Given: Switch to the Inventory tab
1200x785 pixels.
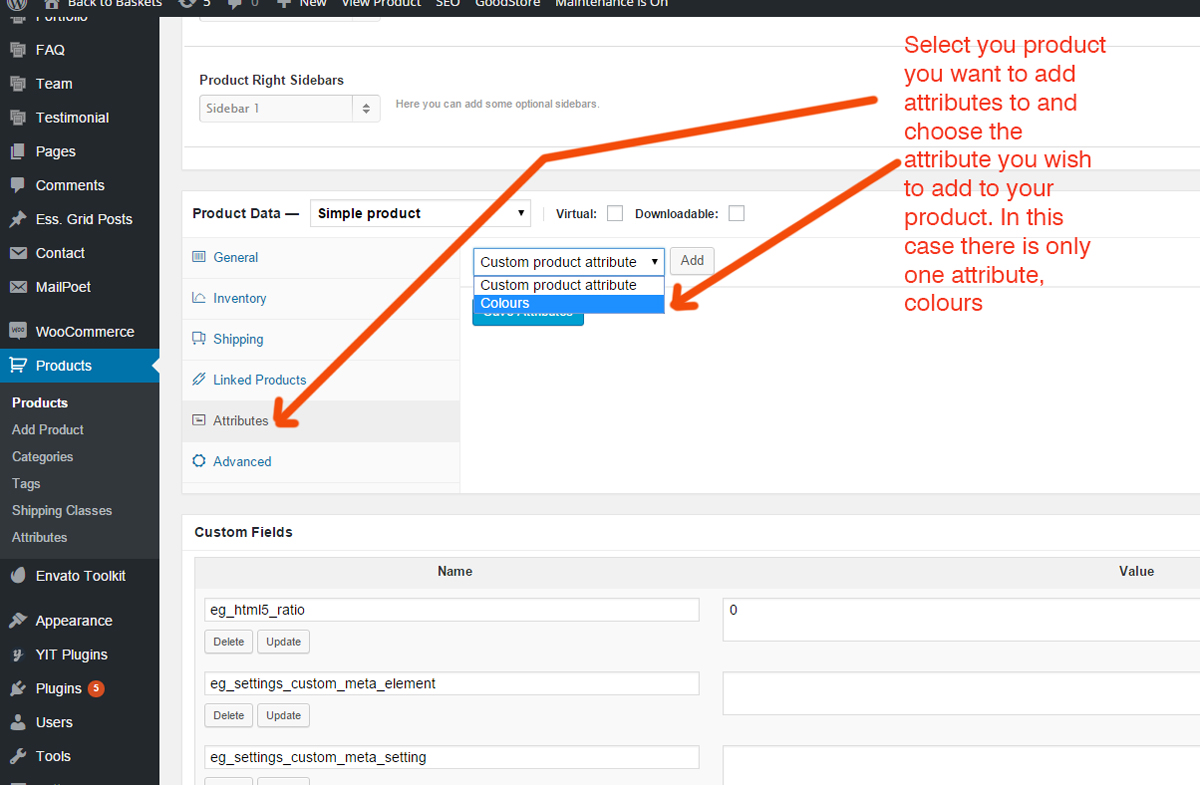Looking at the screenshot, I should 239,298.
